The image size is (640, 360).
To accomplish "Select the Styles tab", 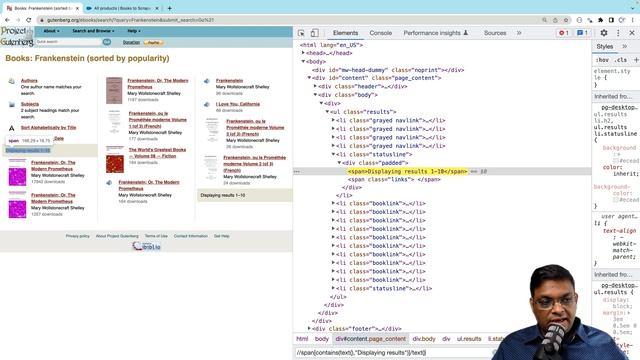I will (605, 46).
